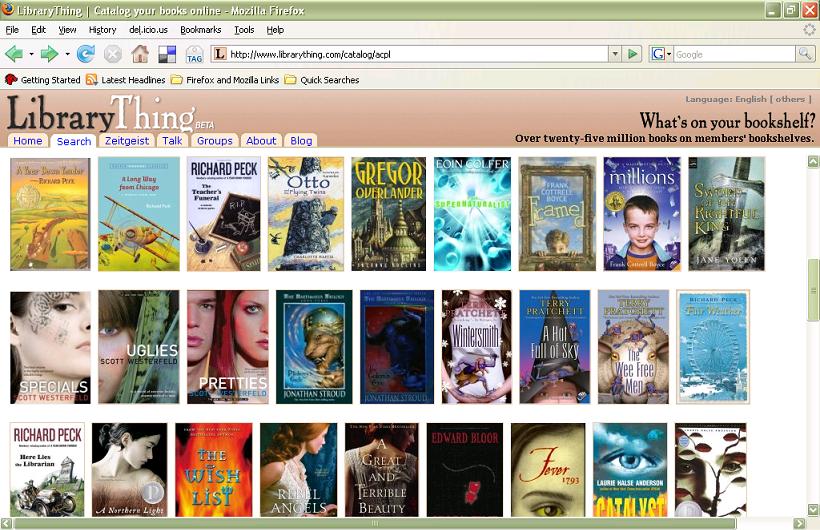Open the Wintersmith book cover
This screenshot has width=820, height=530.
[x=476, y=347]
